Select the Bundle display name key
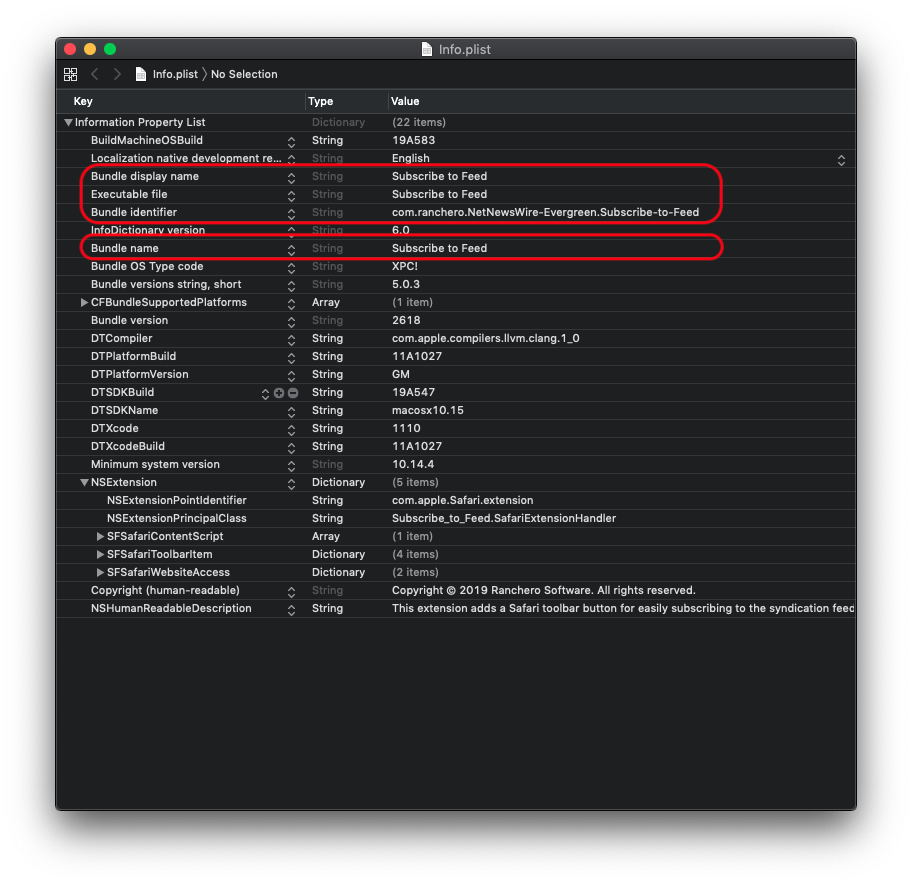The image size is (912, 884). [145, 176]
